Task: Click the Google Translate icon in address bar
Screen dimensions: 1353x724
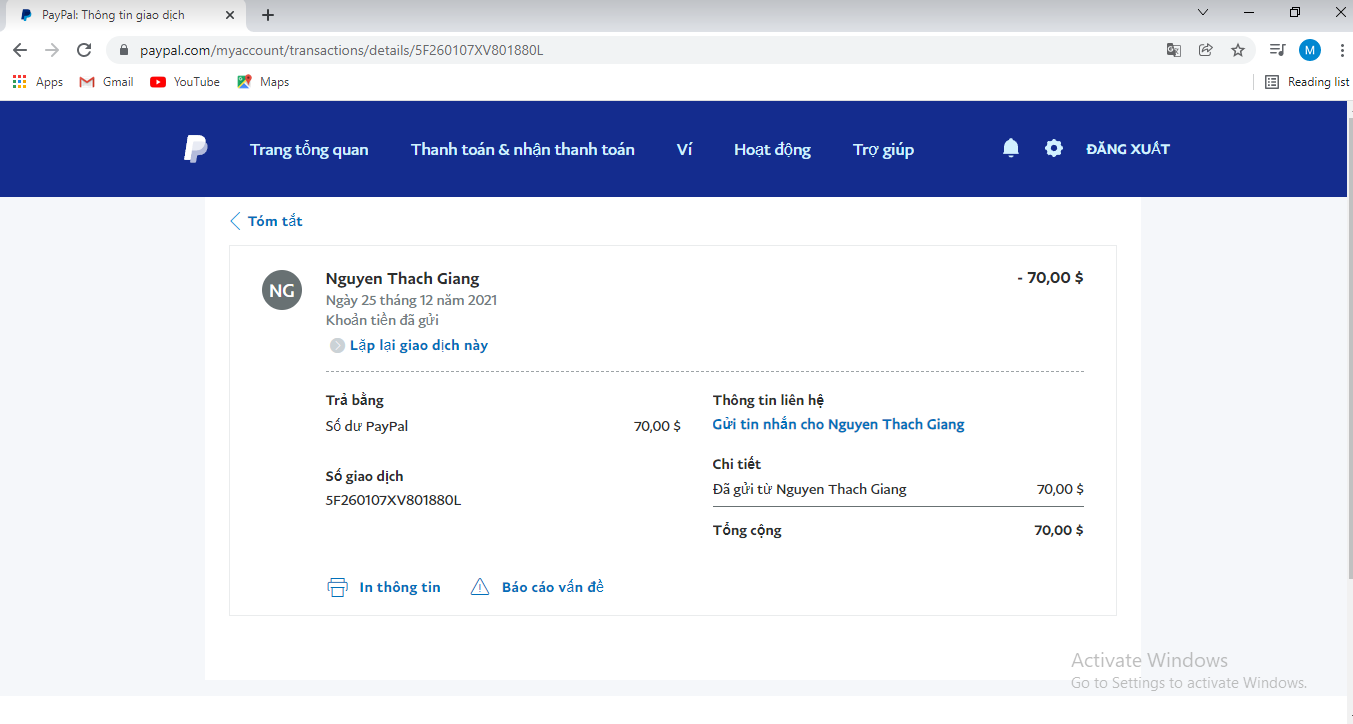Action: [1174, 50]
